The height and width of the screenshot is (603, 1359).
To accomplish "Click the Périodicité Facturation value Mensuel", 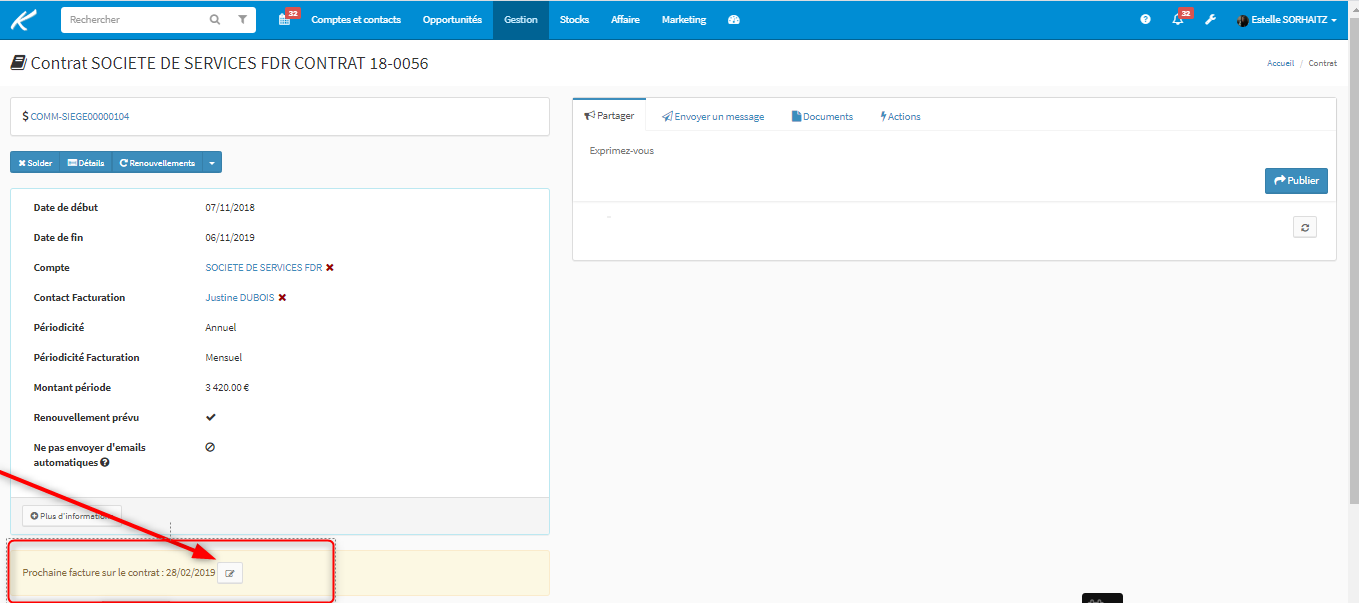I will pyautogui.click(x=224, y=358).
